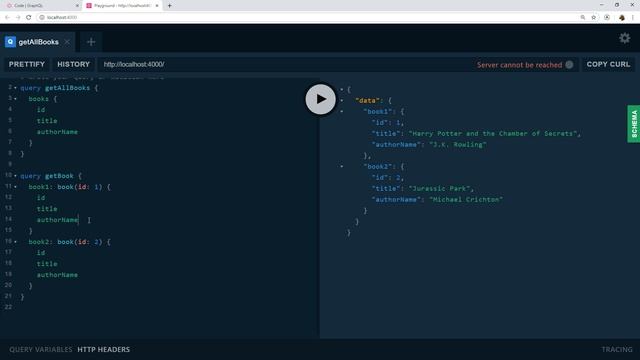Image resolution: width=640 pixels, height=360 pixels.
Task: Click getBook query name in editor
Action: (59, 176)
